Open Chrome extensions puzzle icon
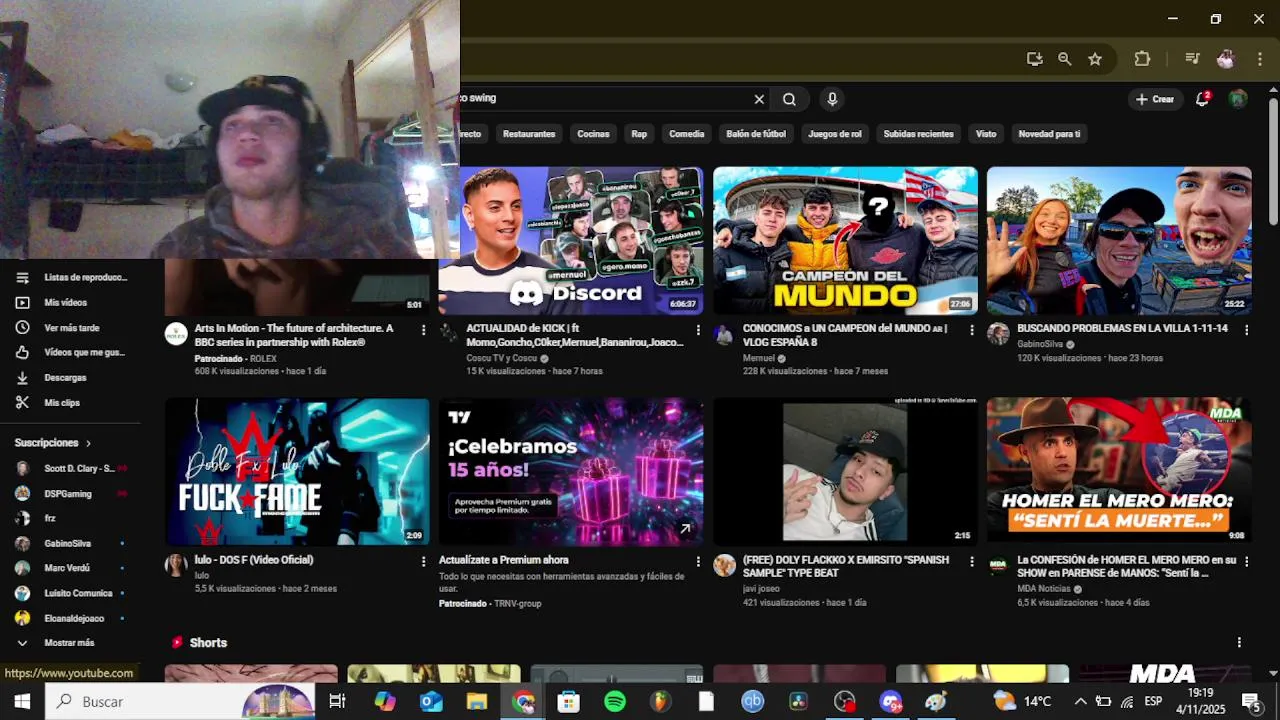 [x=1142, y=59]
